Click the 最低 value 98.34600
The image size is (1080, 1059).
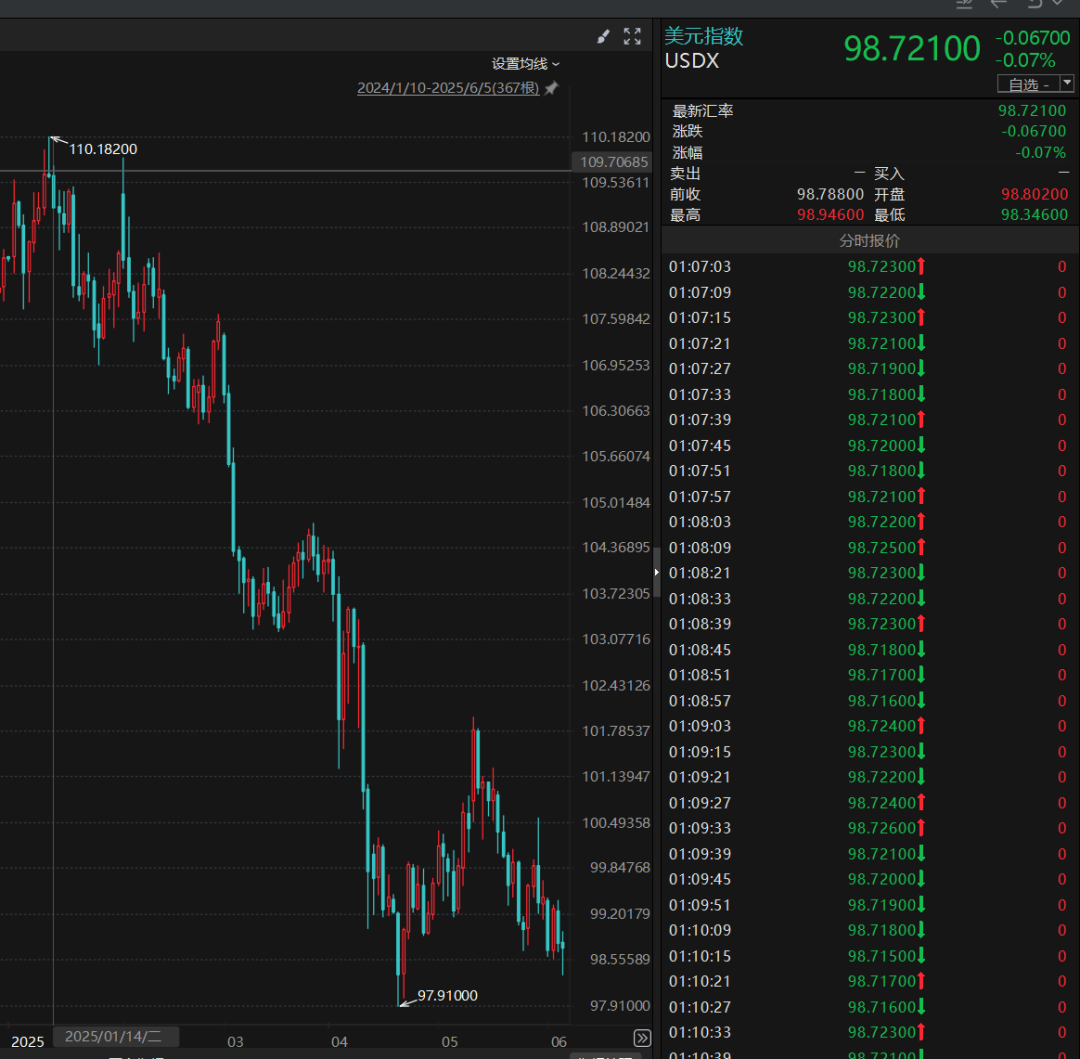1035,215
